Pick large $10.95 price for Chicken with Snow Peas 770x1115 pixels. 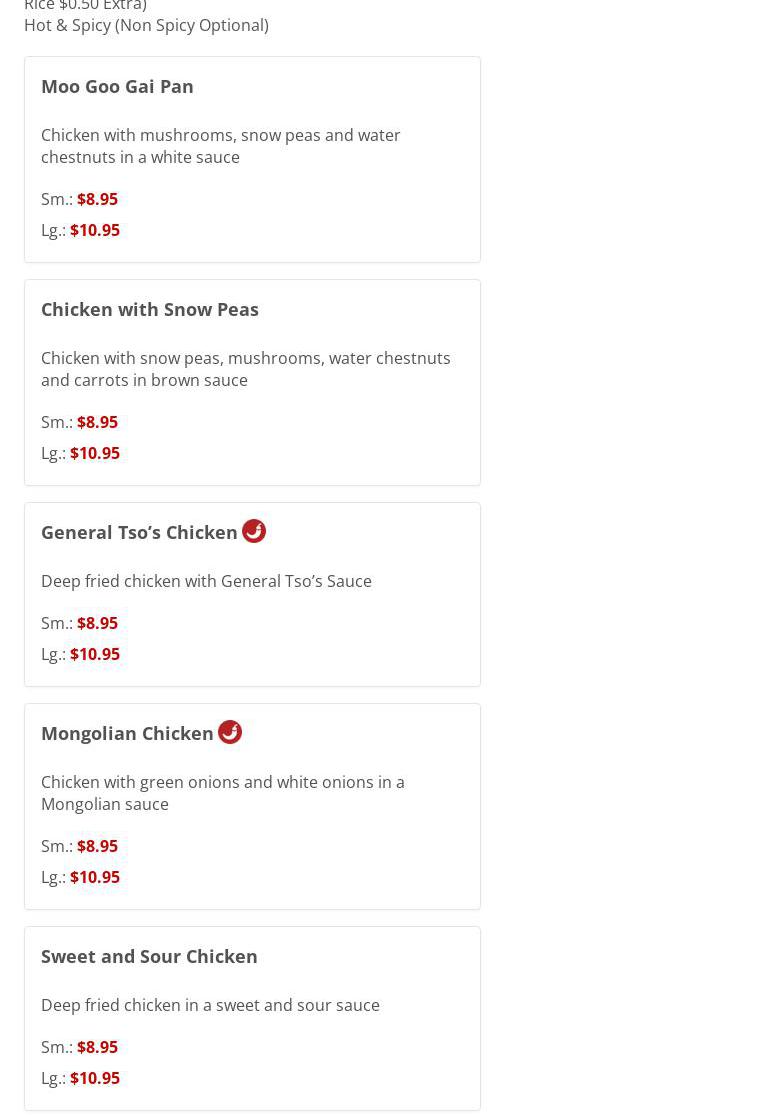tap(95, 453)
